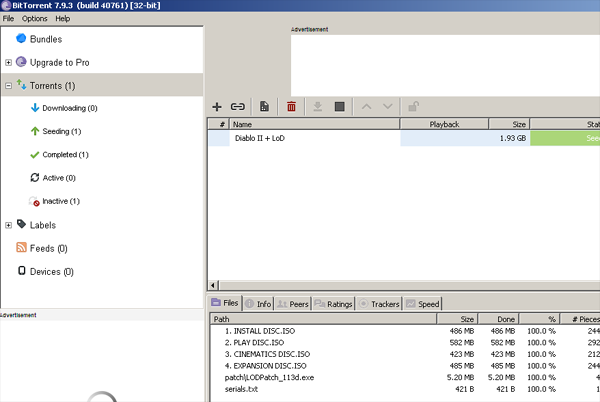The width and height of the screenshot is (600, 402).
Task: Select the Diablo II + LoD torrent
Action: [260, 138]
